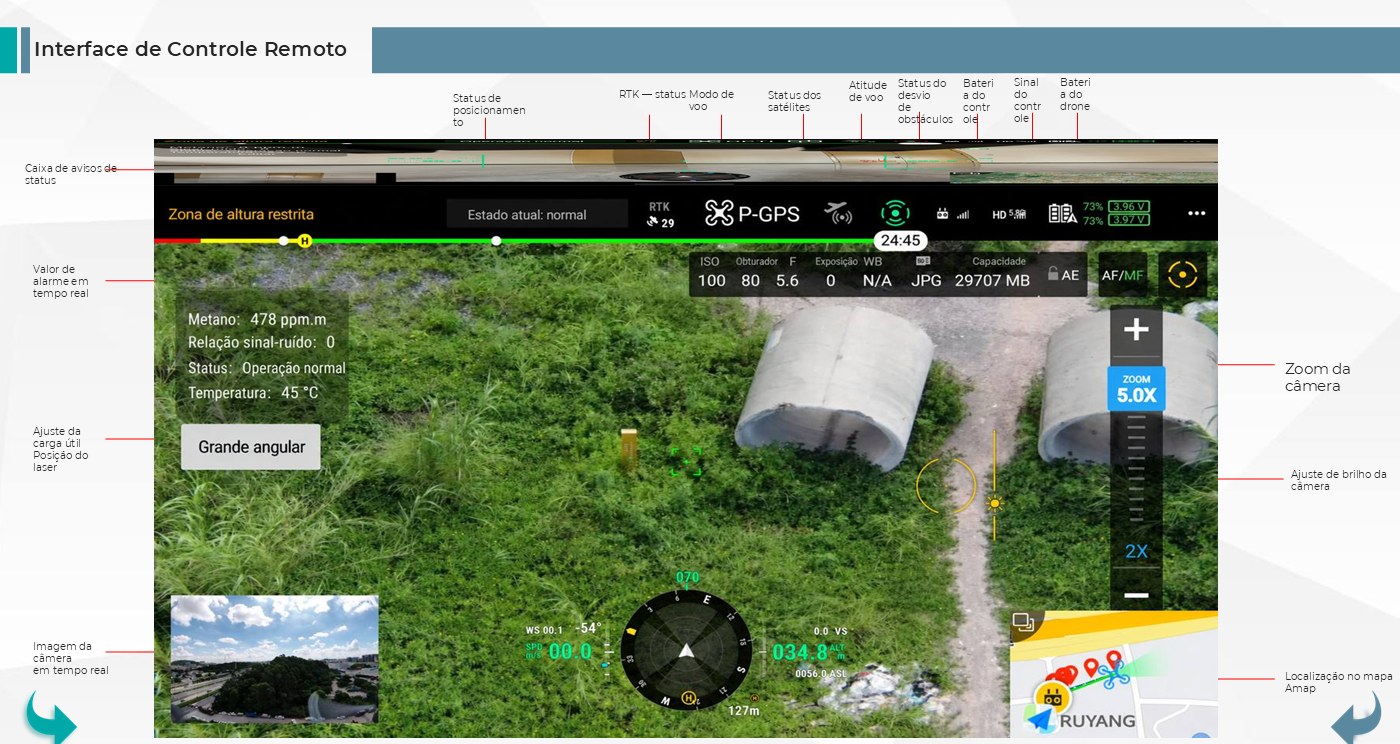This screenshot has width=1400, height=744.
Task: Select the 2X zoom preset
Action: (1136, 551)
